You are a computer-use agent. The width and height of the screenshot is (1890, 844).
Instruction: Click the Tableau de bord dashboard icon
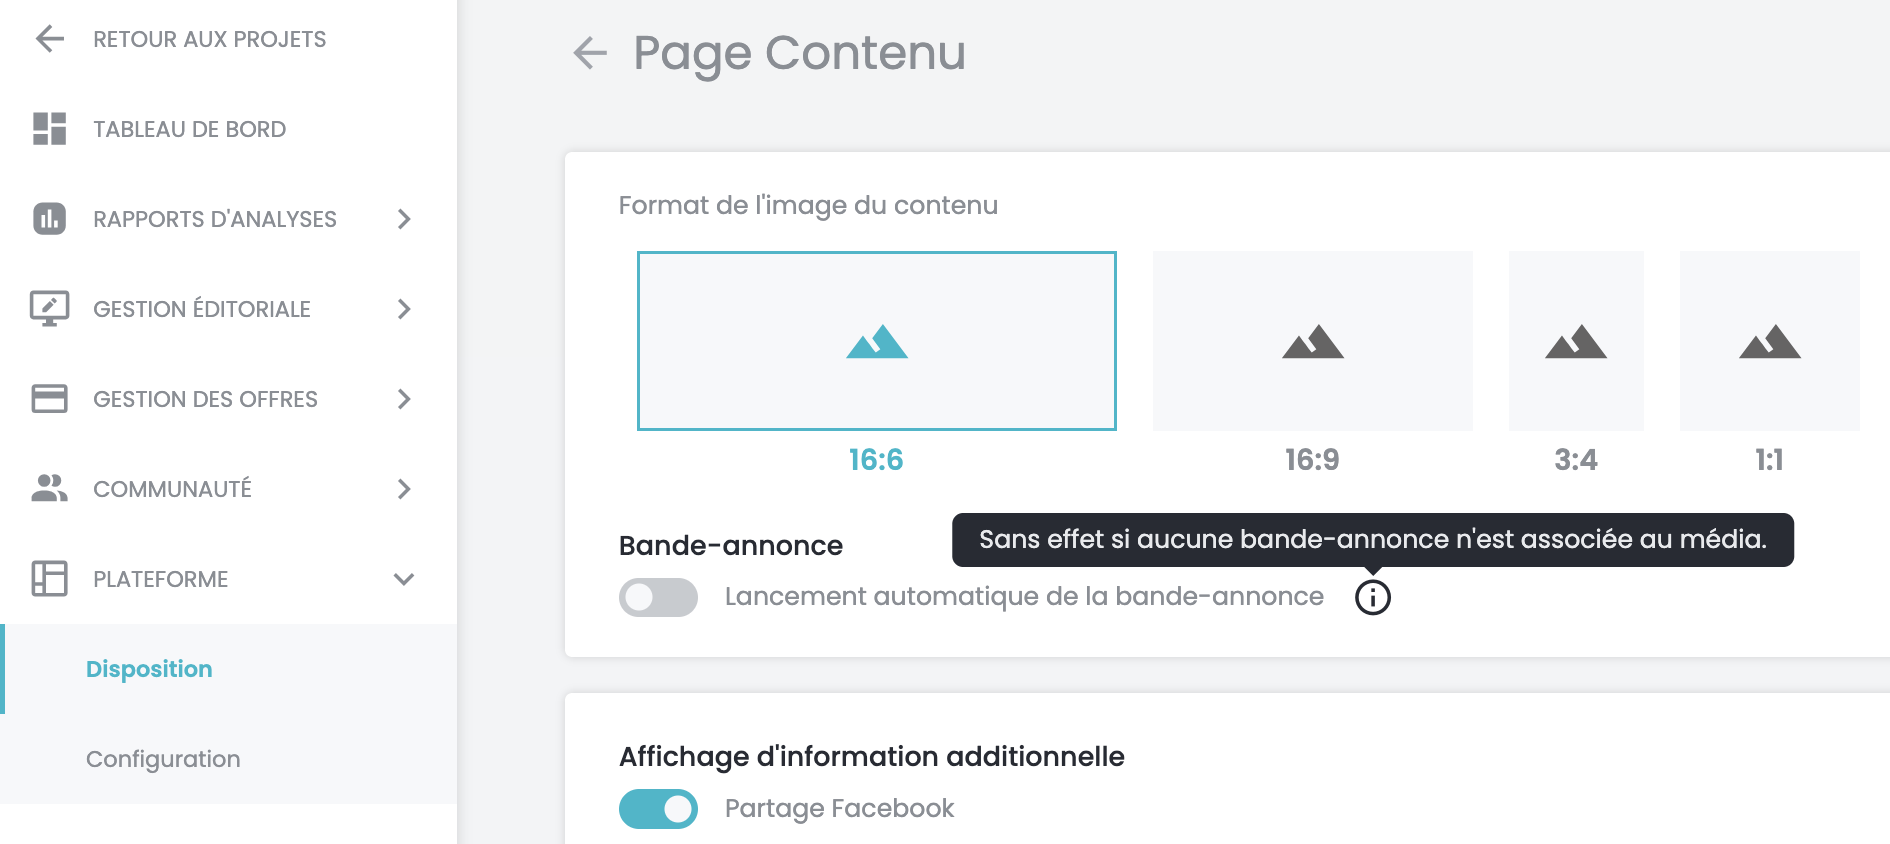[x=50, y=129]
